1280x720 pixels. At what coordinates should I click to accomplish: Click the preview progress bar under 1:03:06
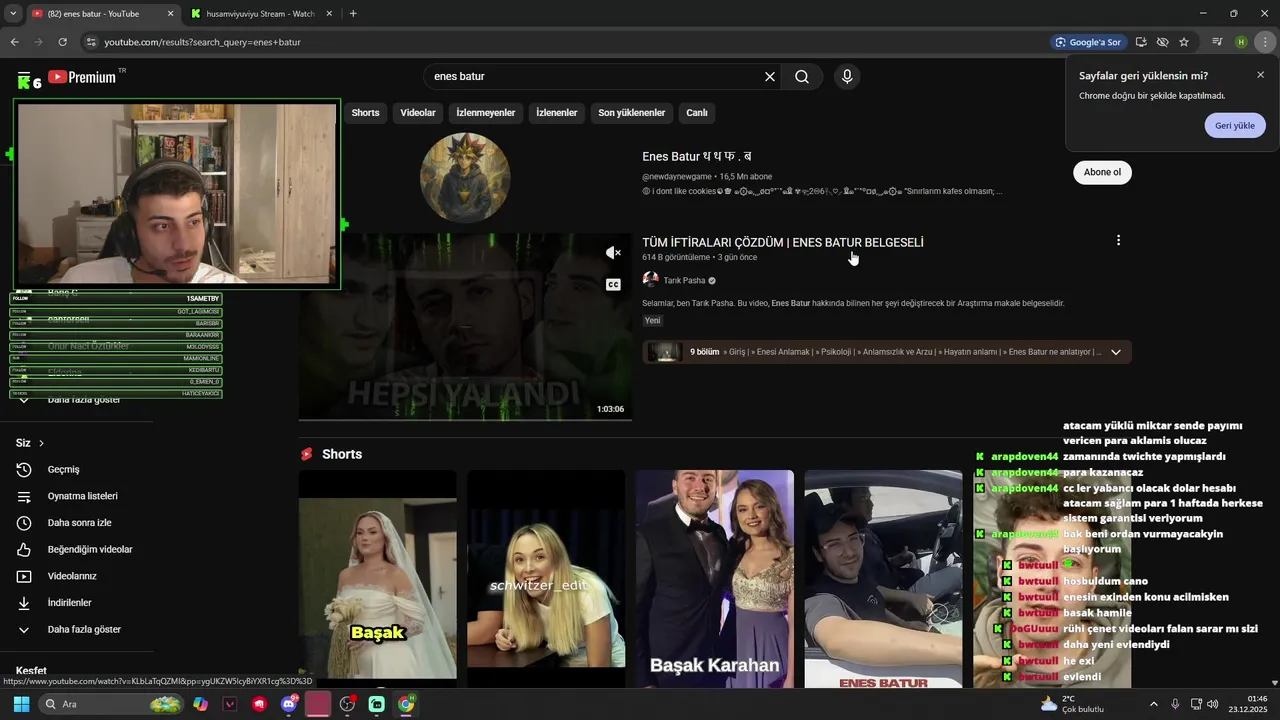click(x=465, y=419)
